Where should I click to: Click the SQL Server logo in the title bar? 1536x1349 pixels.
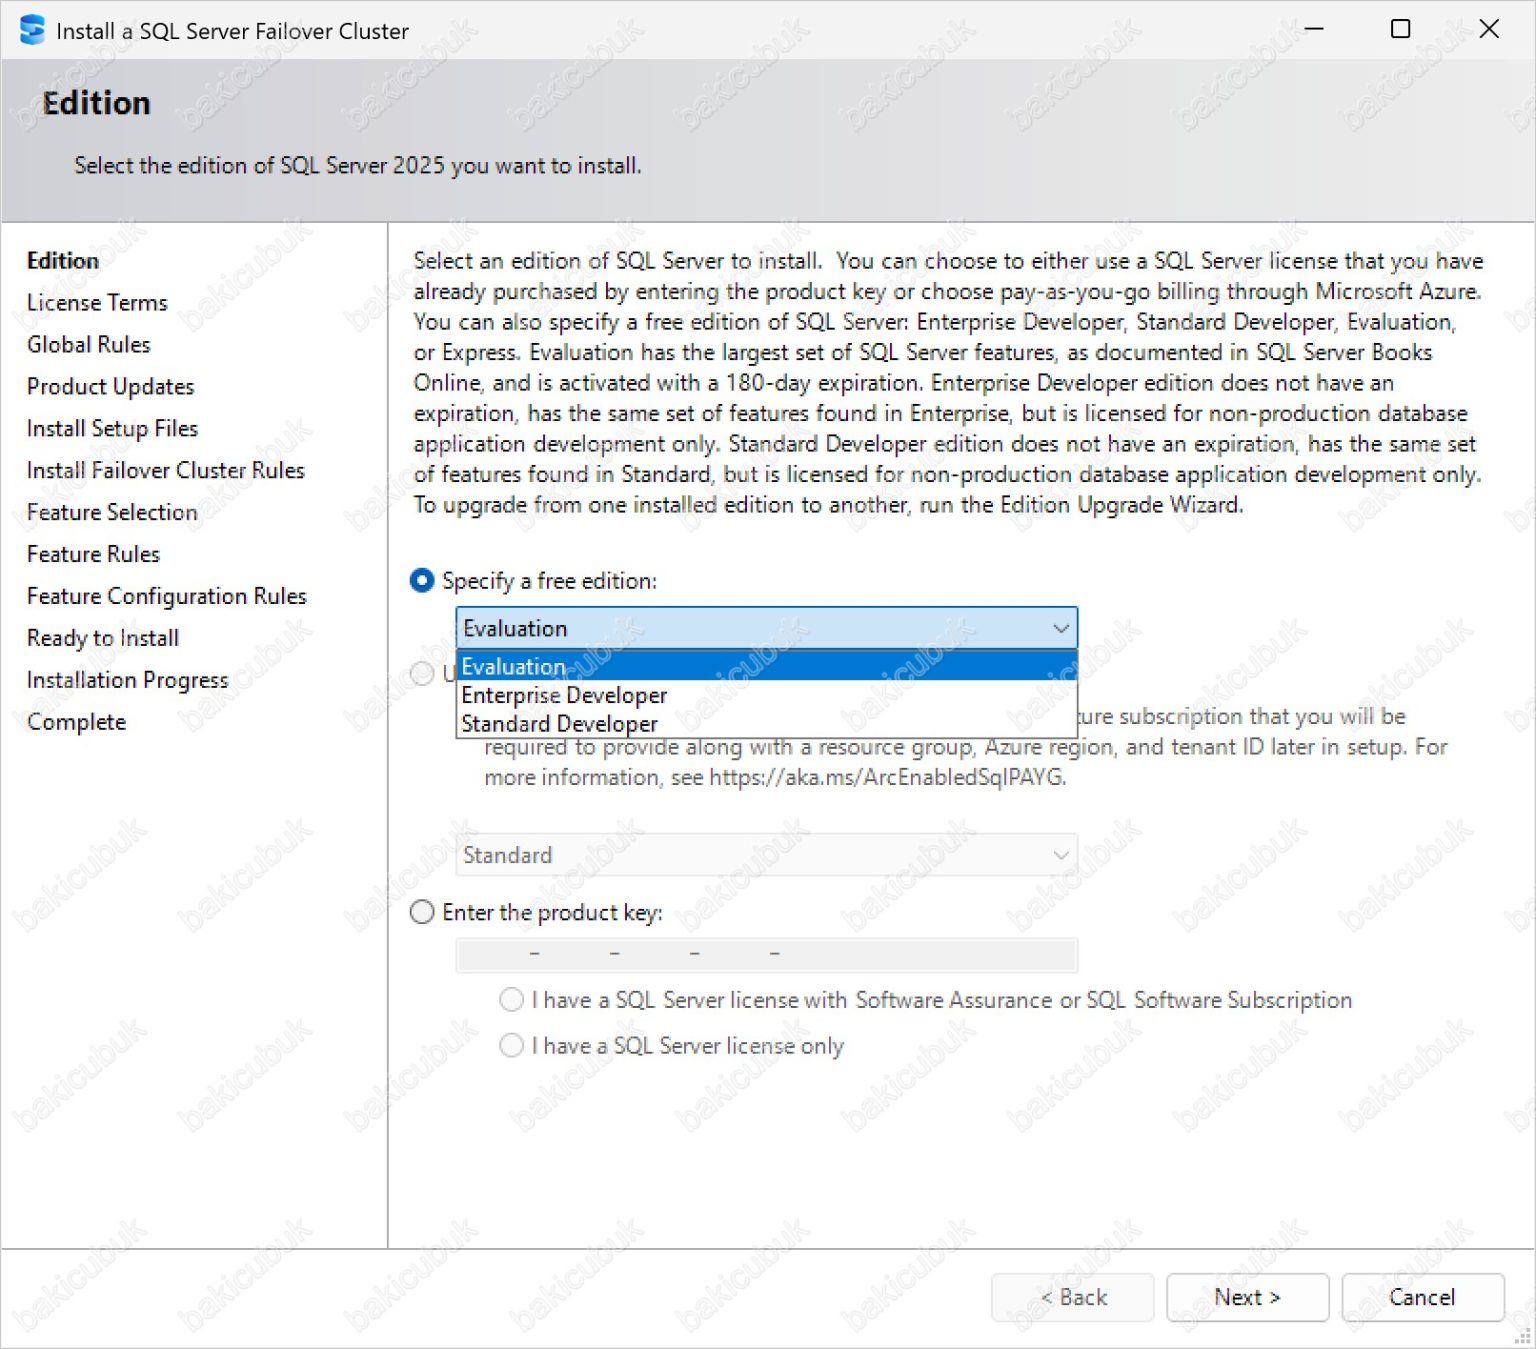pos(31,30)
